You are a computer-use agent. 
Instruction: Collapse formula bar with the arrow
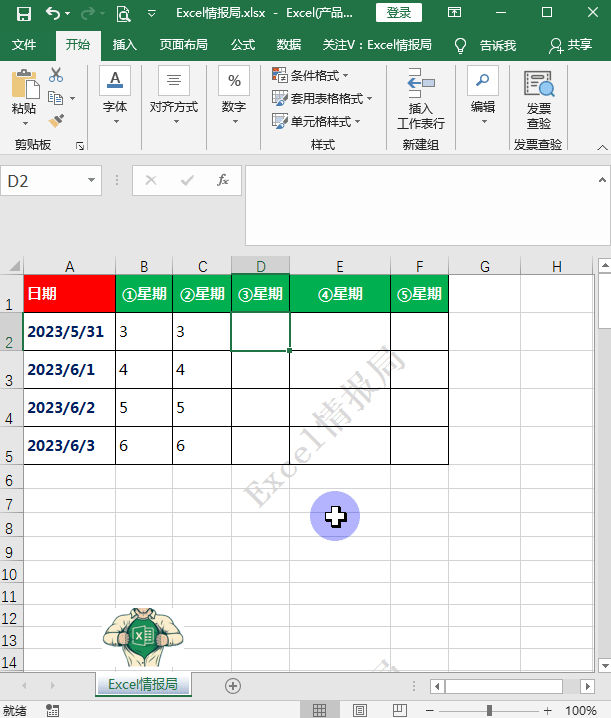(602, 180)
